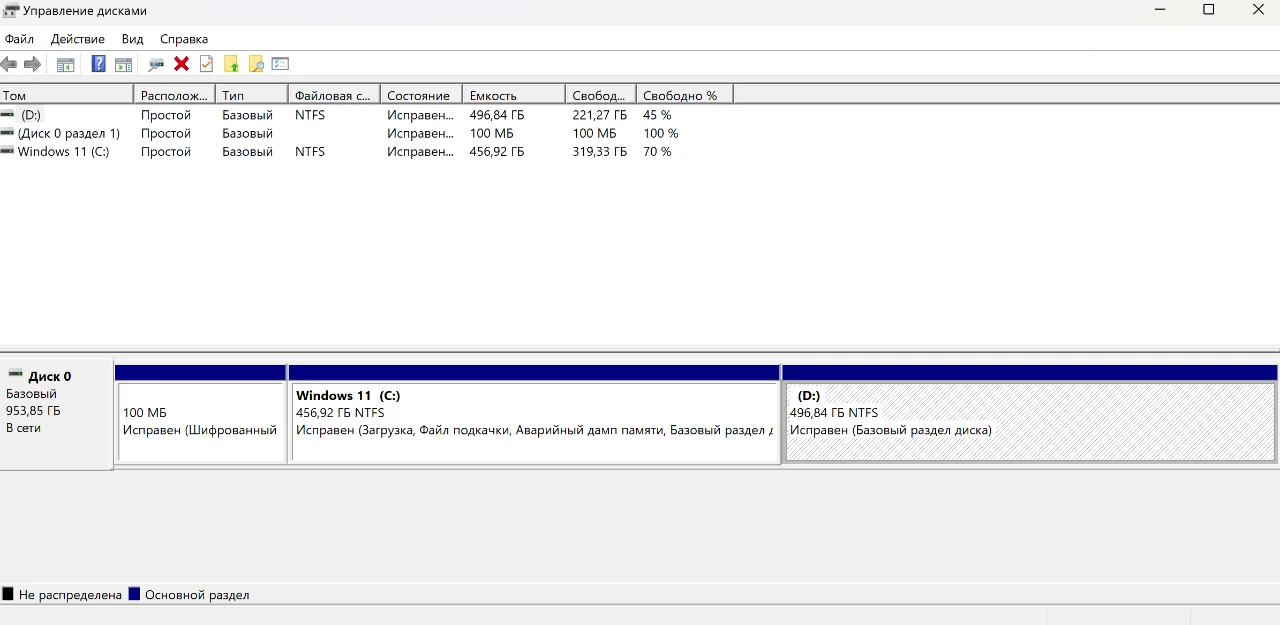1280x625 pixels.
Task: Click the 456,92 ГБ capacity cell
Action: [x=497, y=152]
